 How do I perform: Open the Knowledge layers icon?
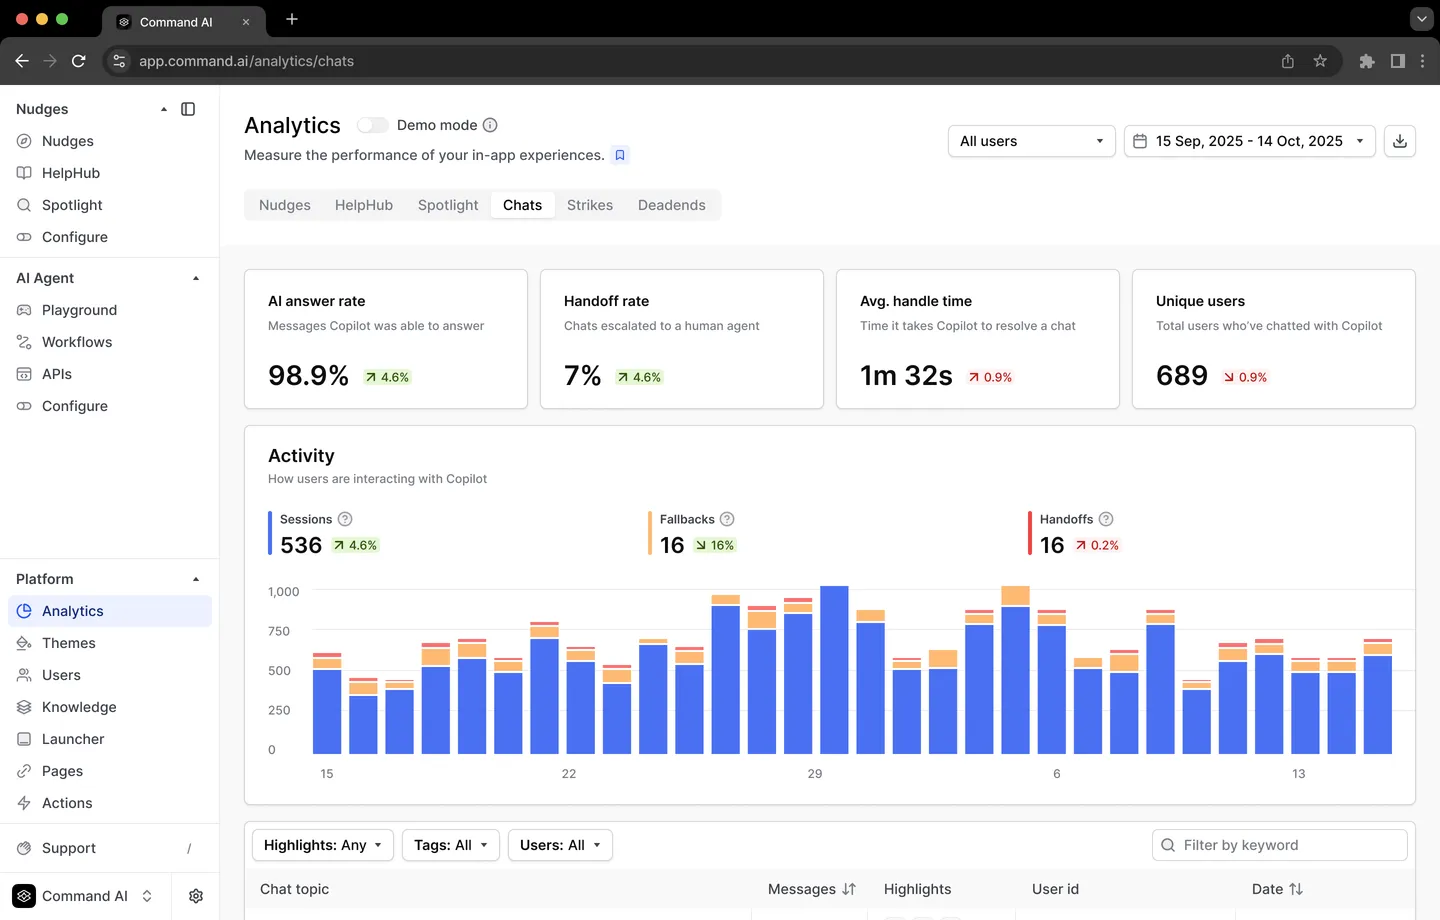click(x=24, y=707)
